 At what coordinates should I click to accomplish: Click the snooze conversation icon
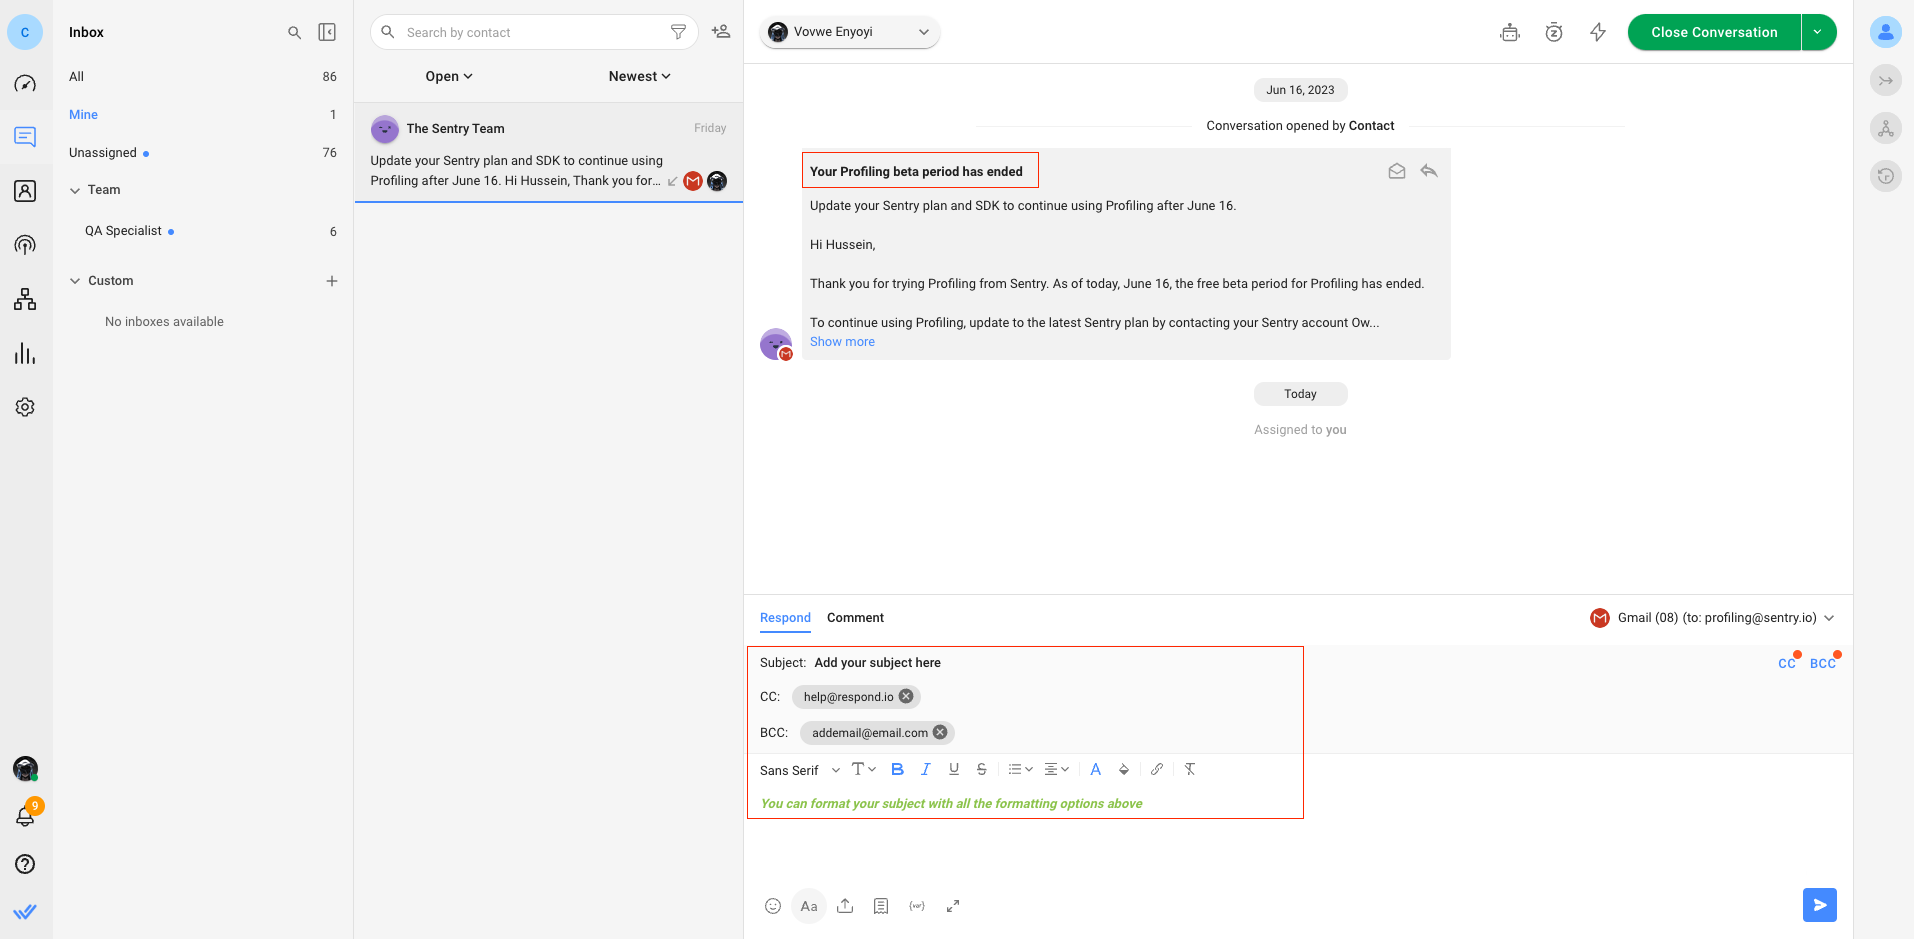point(1553,32)
